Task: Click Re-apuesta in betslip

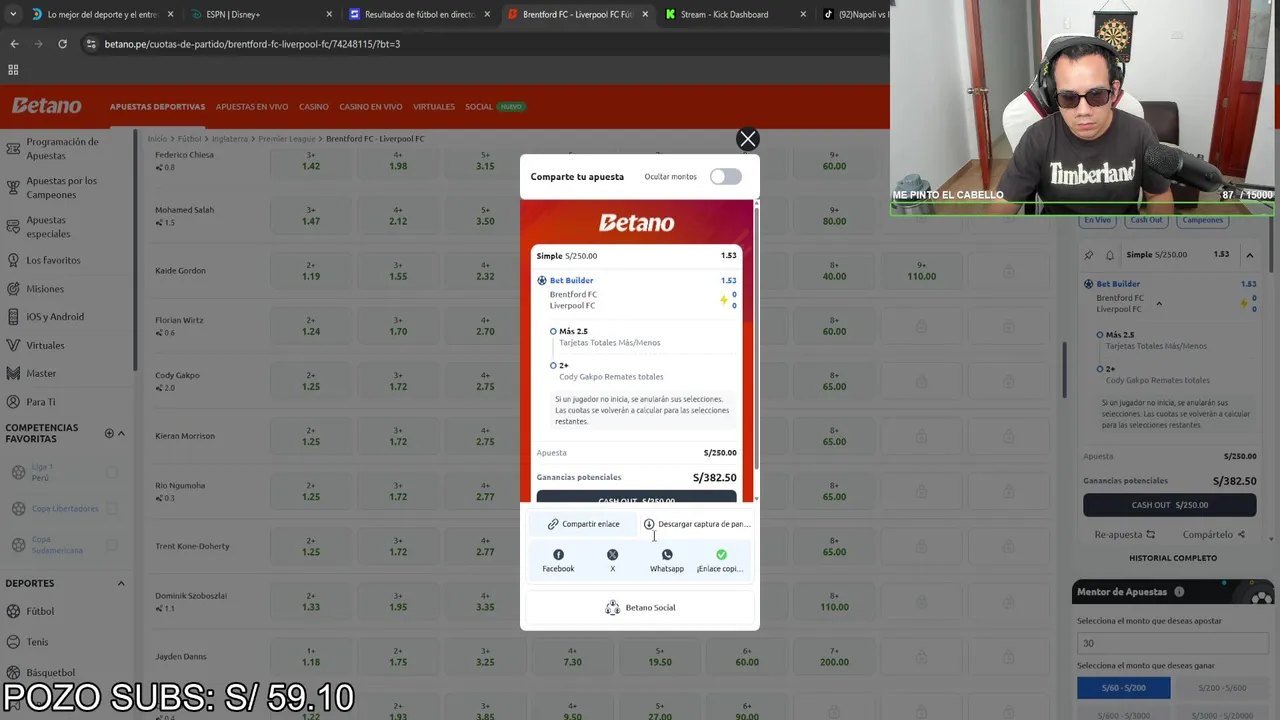Action: click(x=1125, y=535)
